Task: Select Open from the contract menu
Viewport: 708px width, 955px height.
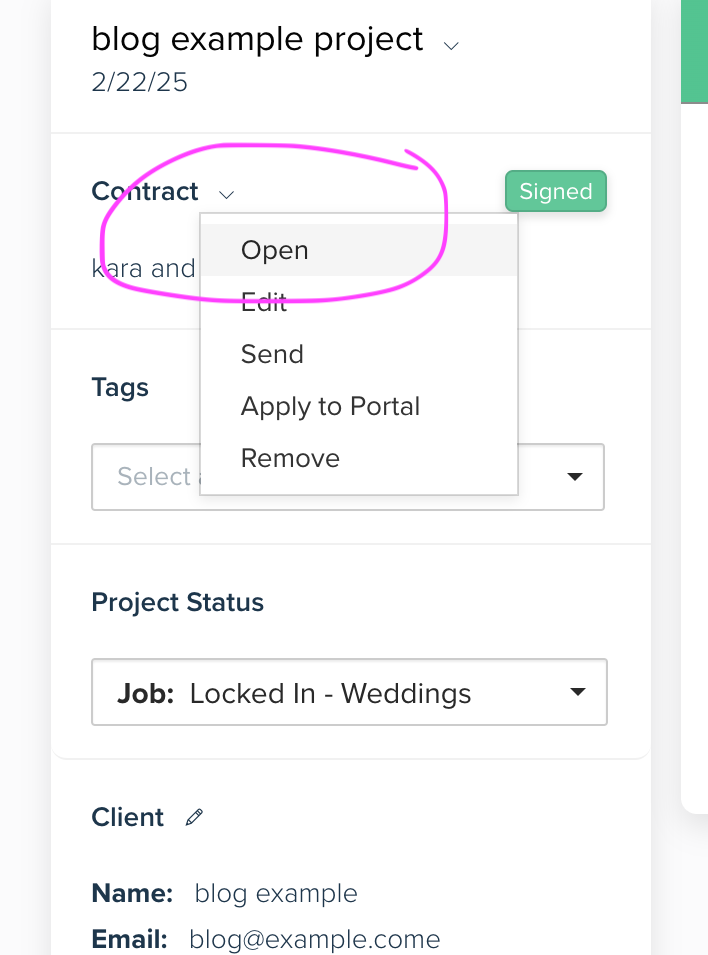Action: (359, 250)
